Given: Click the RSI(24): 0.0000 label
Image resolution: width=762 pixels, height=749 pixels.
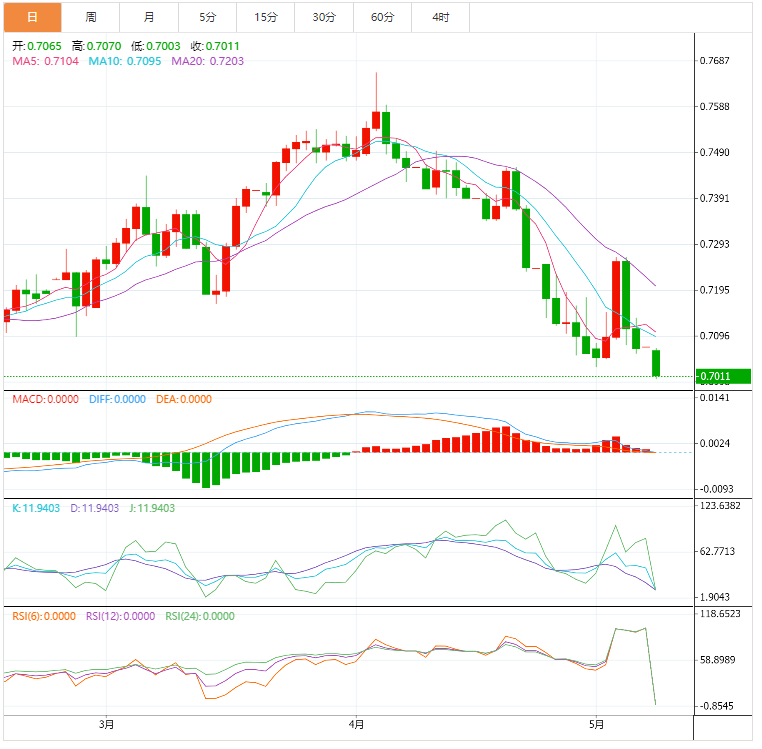Looking at the screenshot, I should [x=200, y=616].
